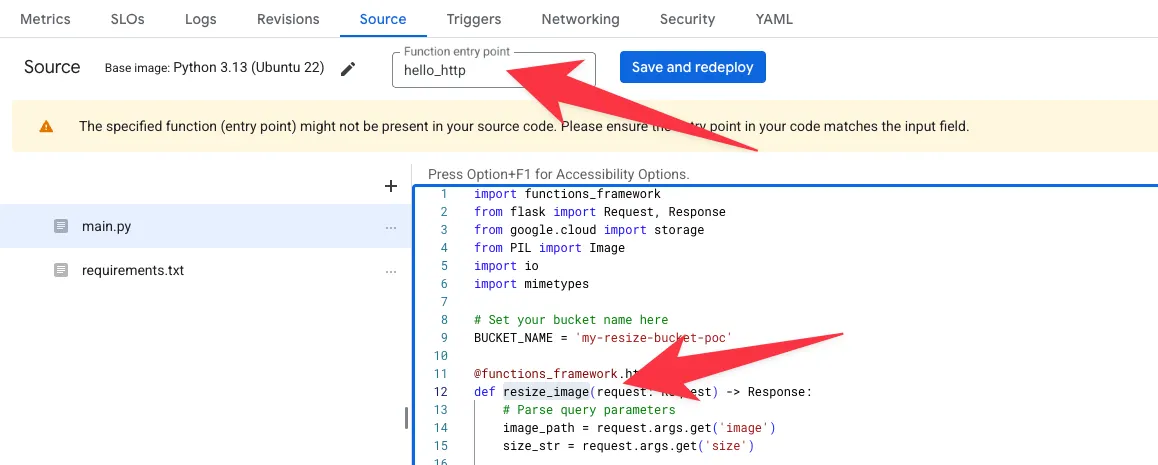The height and width of the screenshot is (465, 1158).
Task: Click the orange warning triangle icon
Action: (x=46, y=127)
